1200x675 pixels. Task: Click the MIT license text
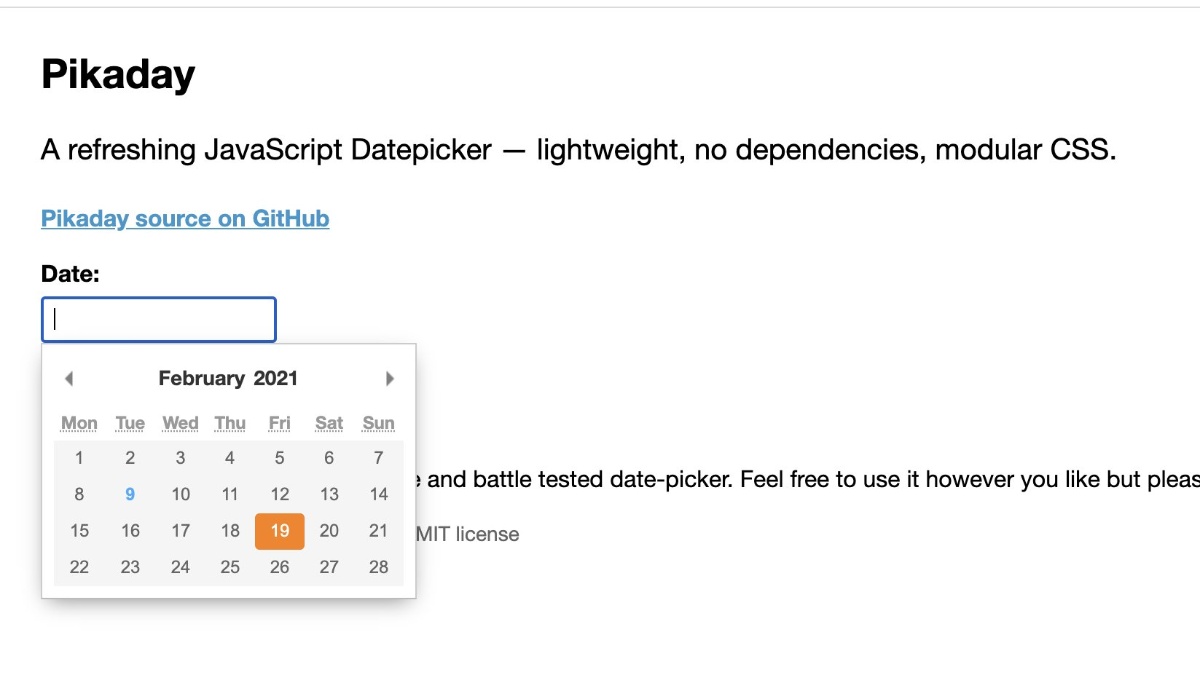tap(468, 534)
